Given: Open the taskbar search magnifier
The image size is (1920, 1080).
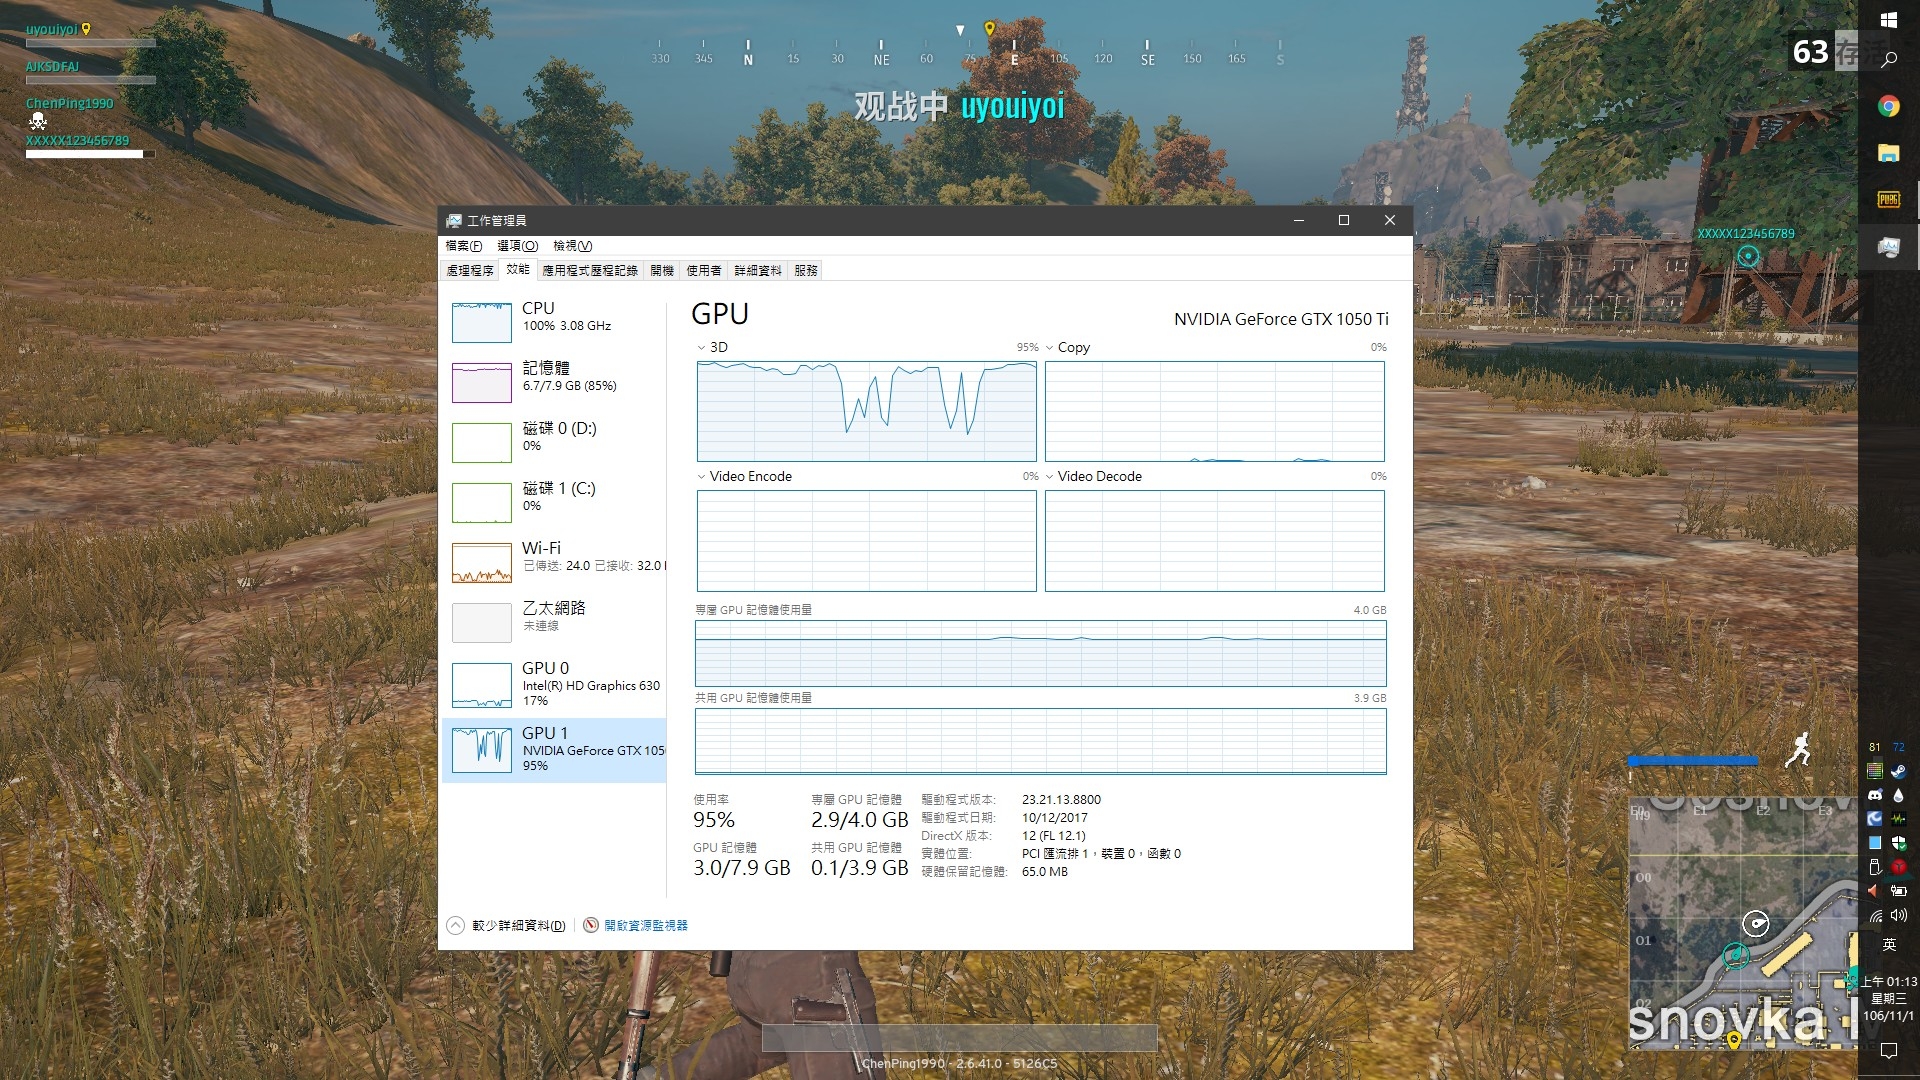Looking at the screenshot, I should click(1889, 60).
